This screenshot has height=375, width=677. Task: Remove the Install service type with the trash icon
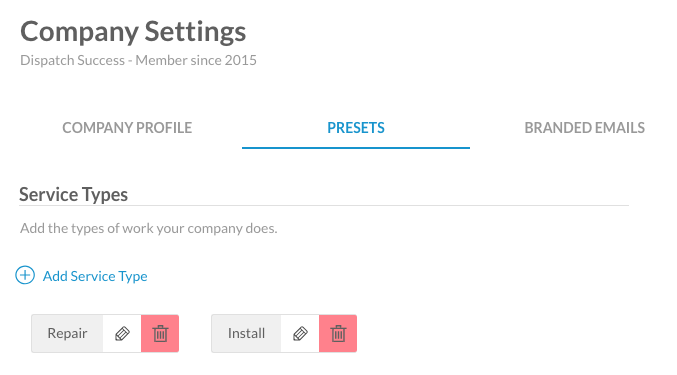tap(338, 334)
